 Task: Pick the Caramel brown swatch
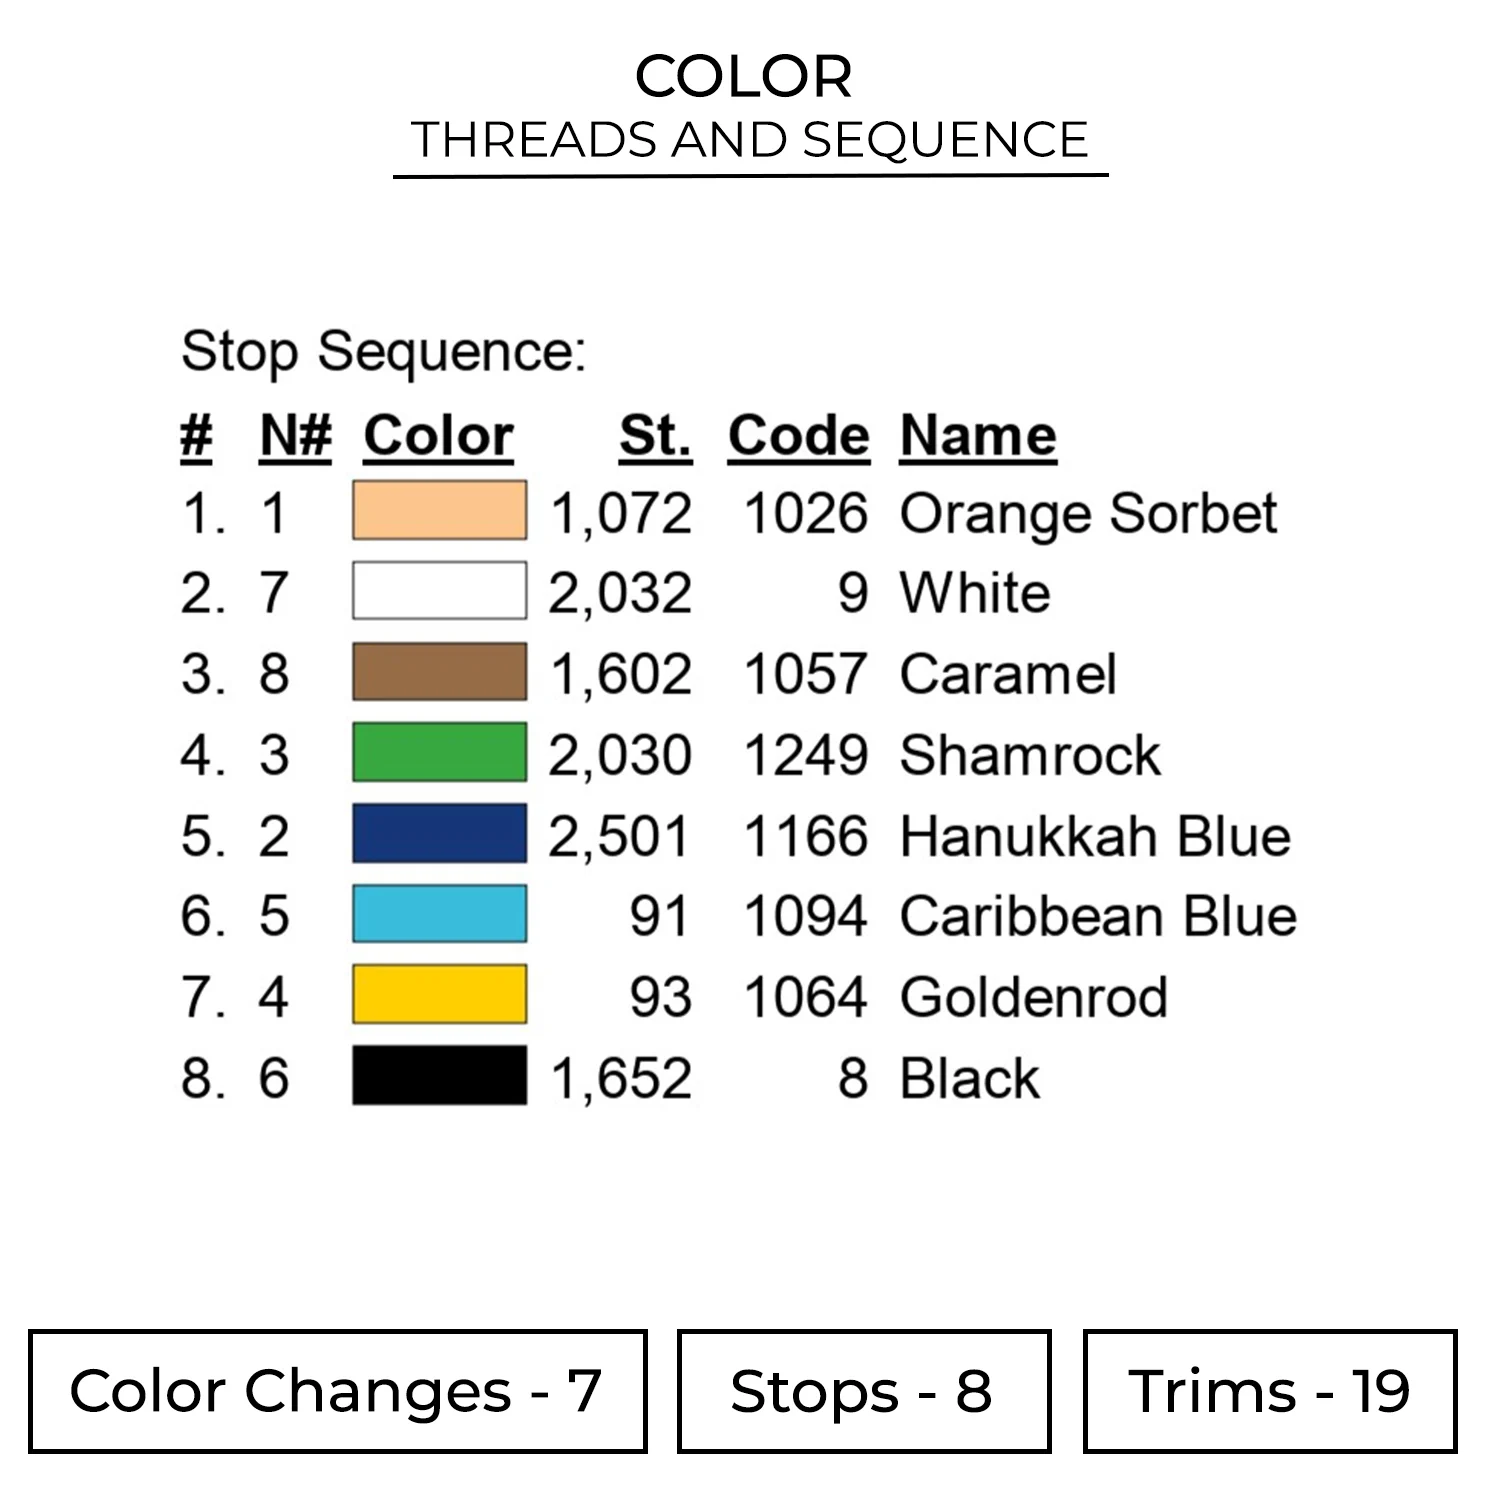(x=439, y=672)
